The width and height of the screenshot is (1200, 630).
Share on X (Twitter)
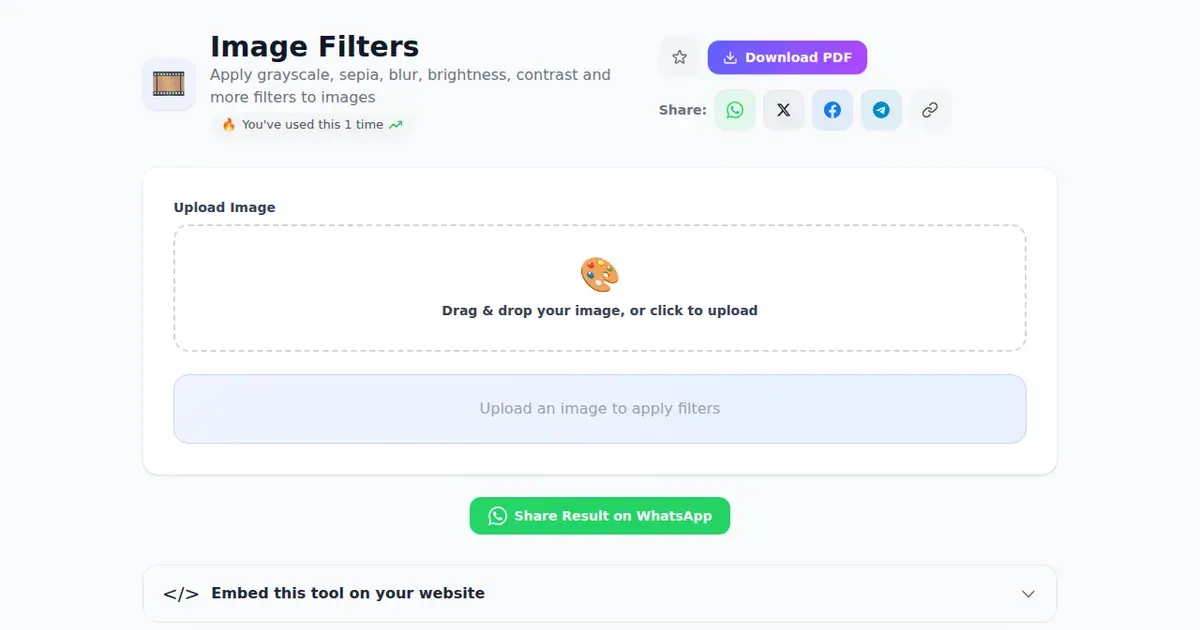pyautogui.click(x=784, y=110)
